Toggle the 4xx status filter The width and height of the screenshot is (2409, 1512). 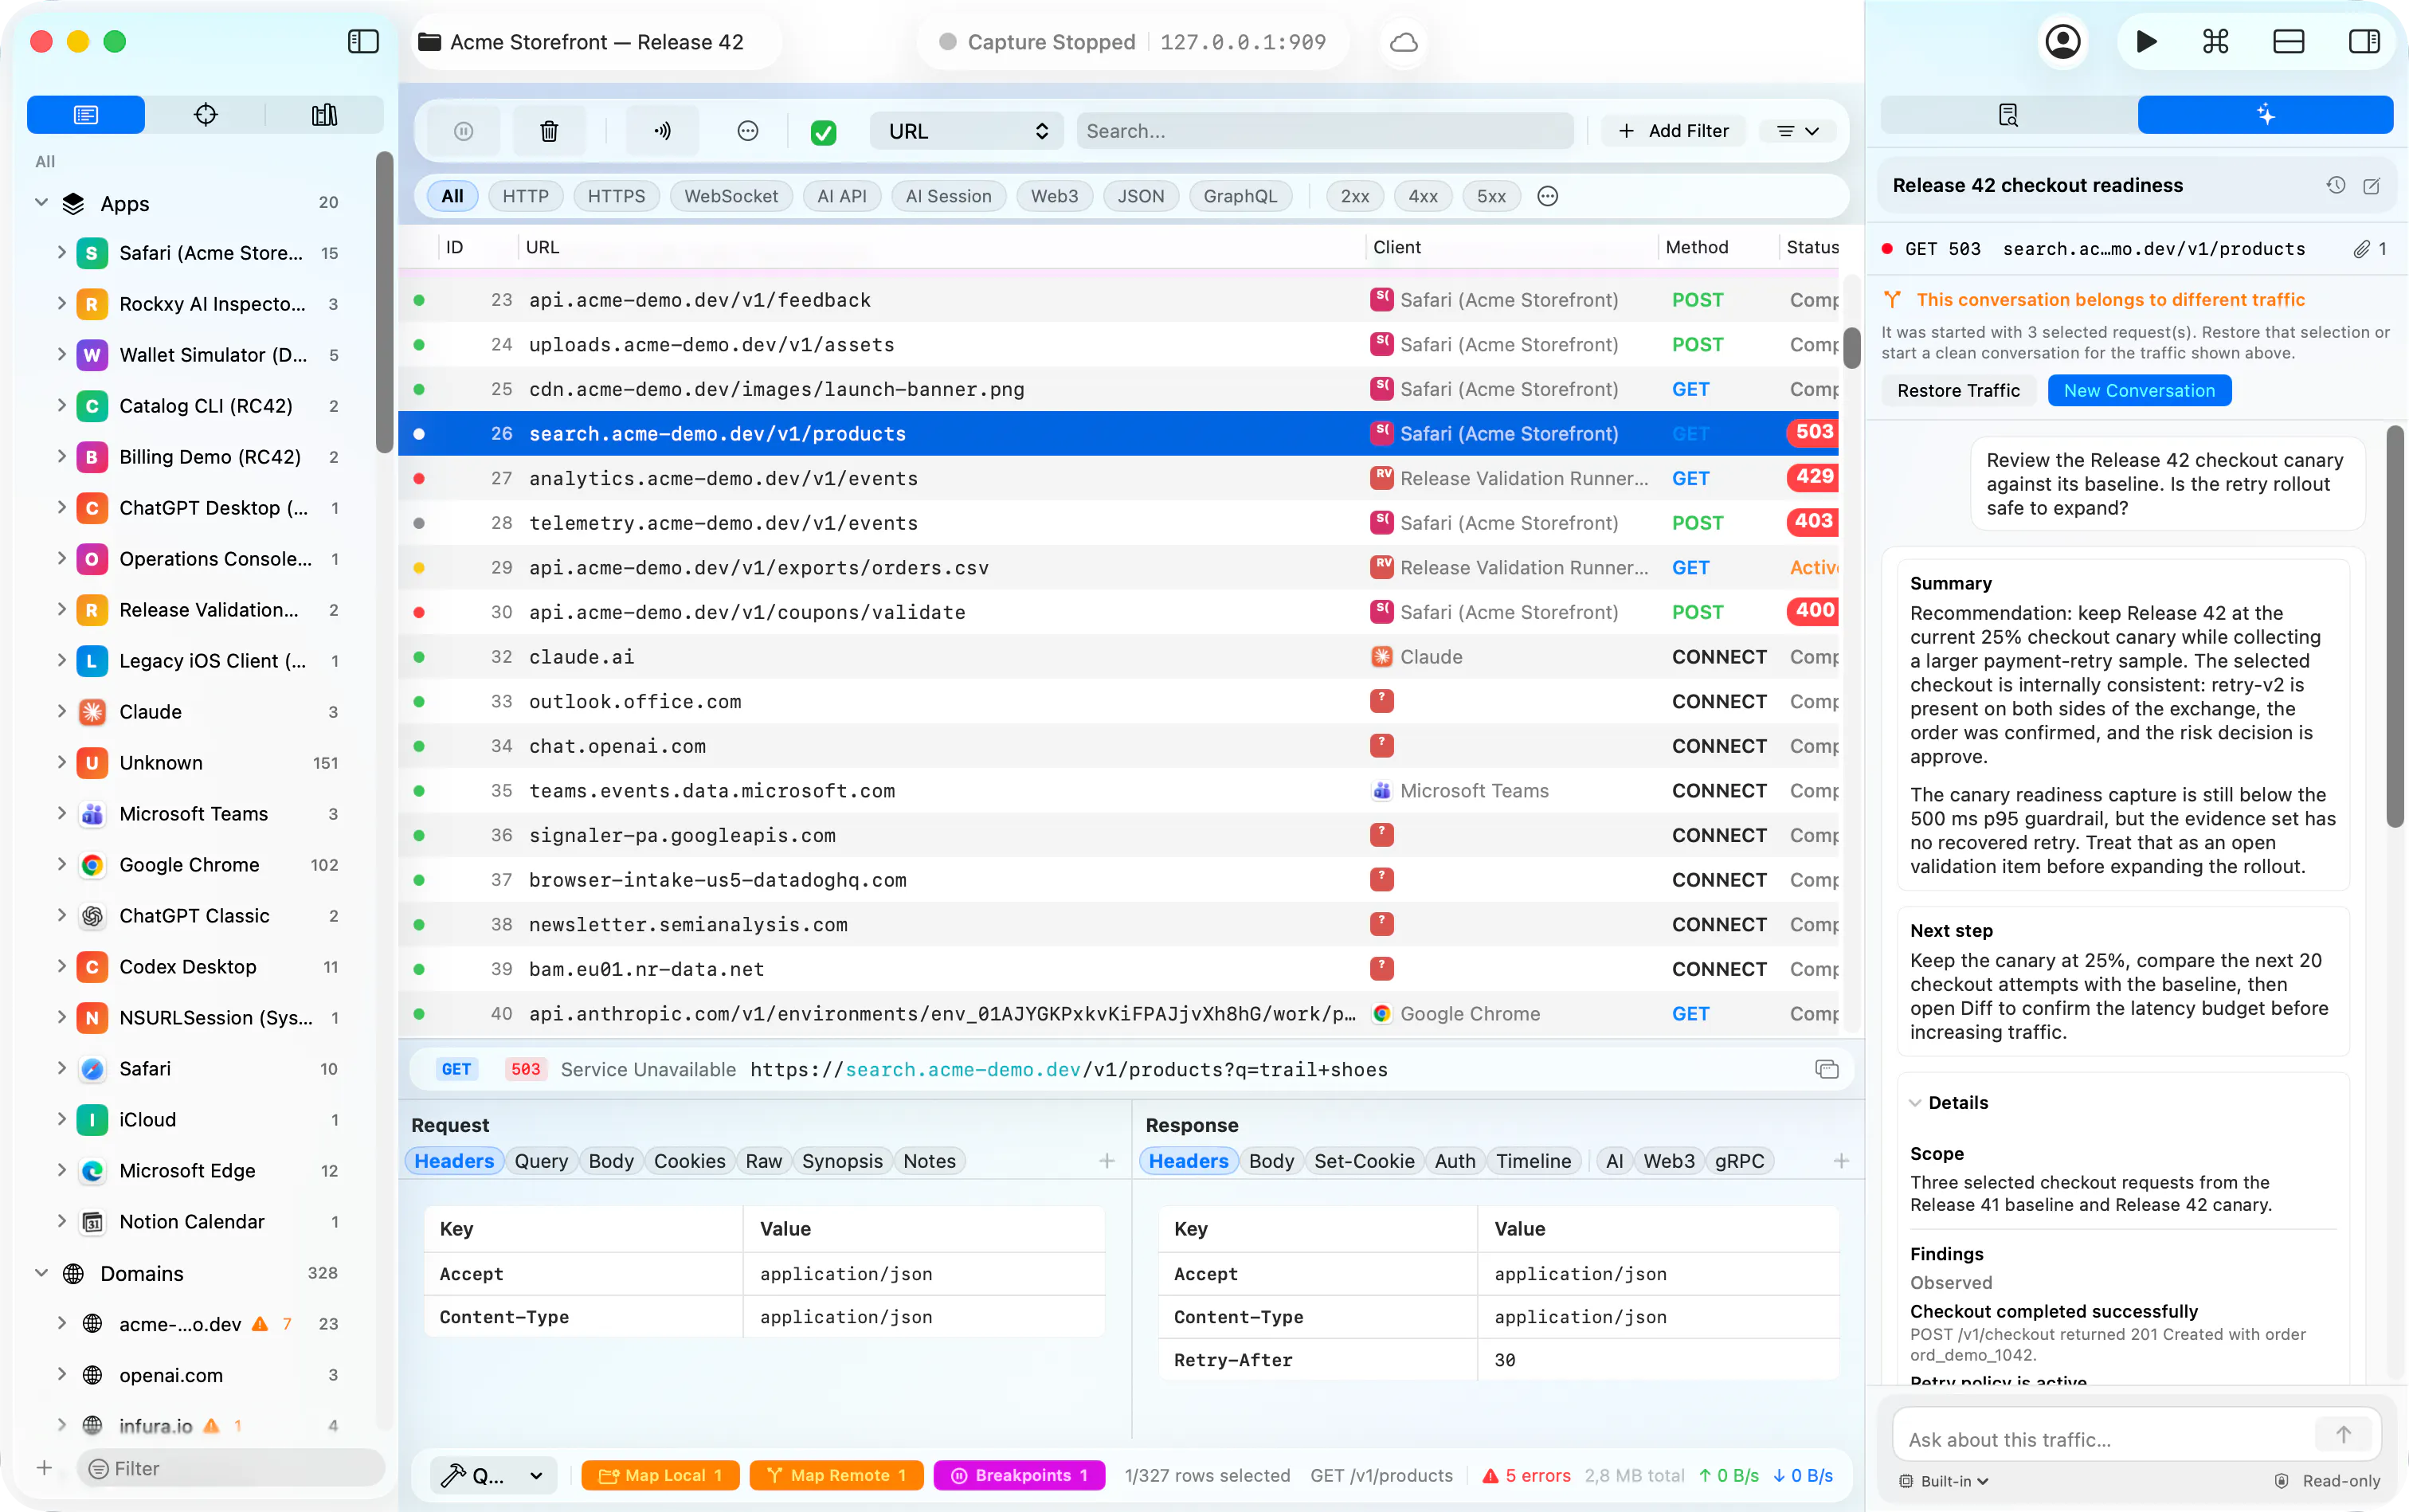coord(1423,196)
